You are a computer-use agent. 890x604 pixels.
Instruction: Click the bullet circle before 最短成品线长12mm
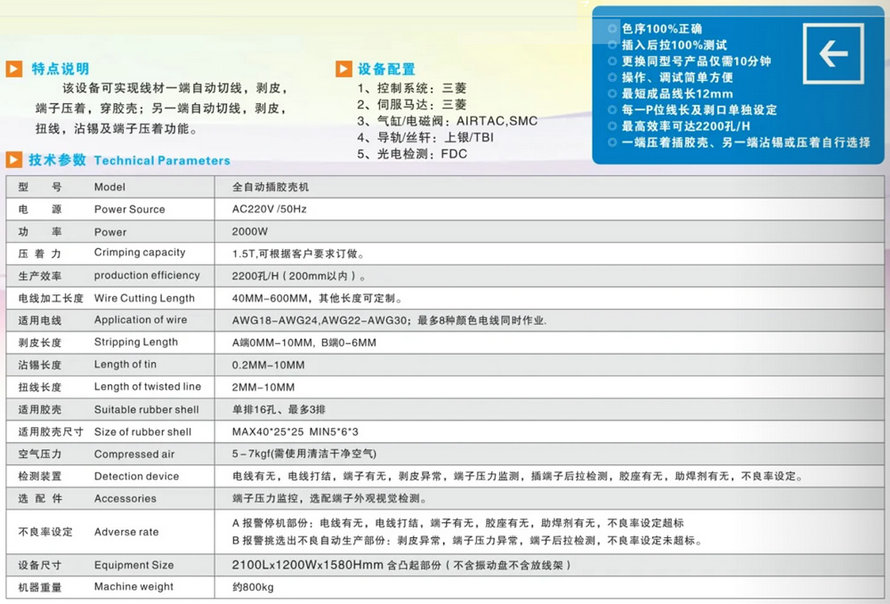[x=613, y=94]
